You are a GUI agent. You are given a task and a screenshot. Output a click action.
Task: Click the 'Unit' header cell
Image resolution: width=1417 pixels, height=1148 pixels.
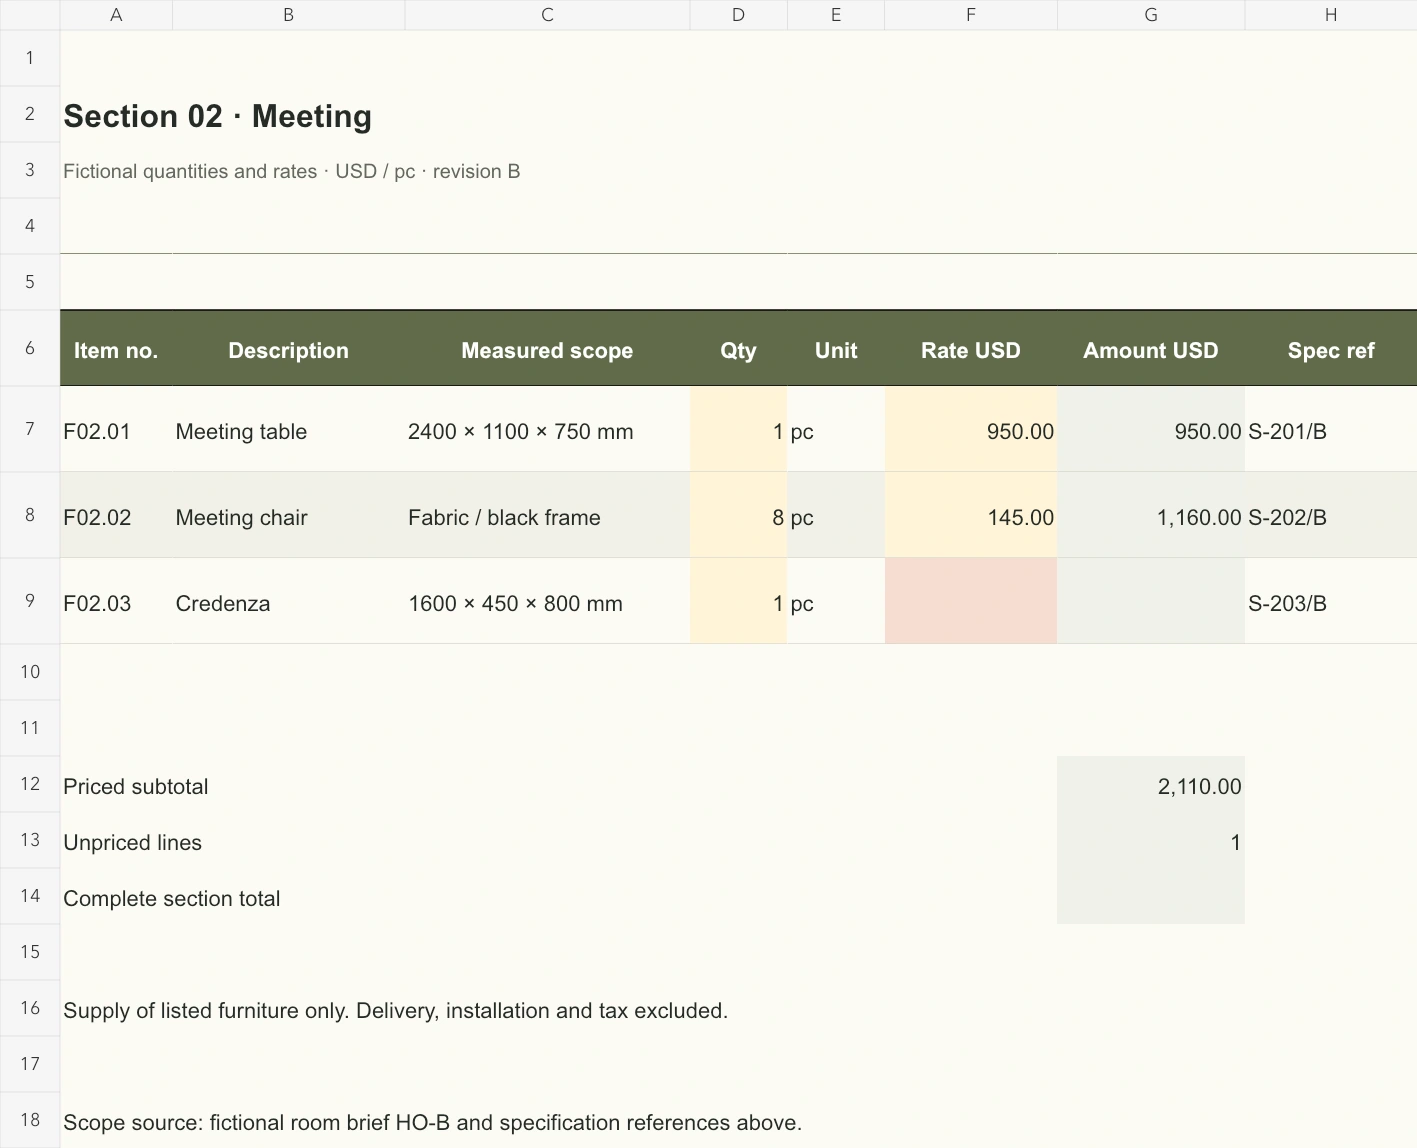click(836, 350)
